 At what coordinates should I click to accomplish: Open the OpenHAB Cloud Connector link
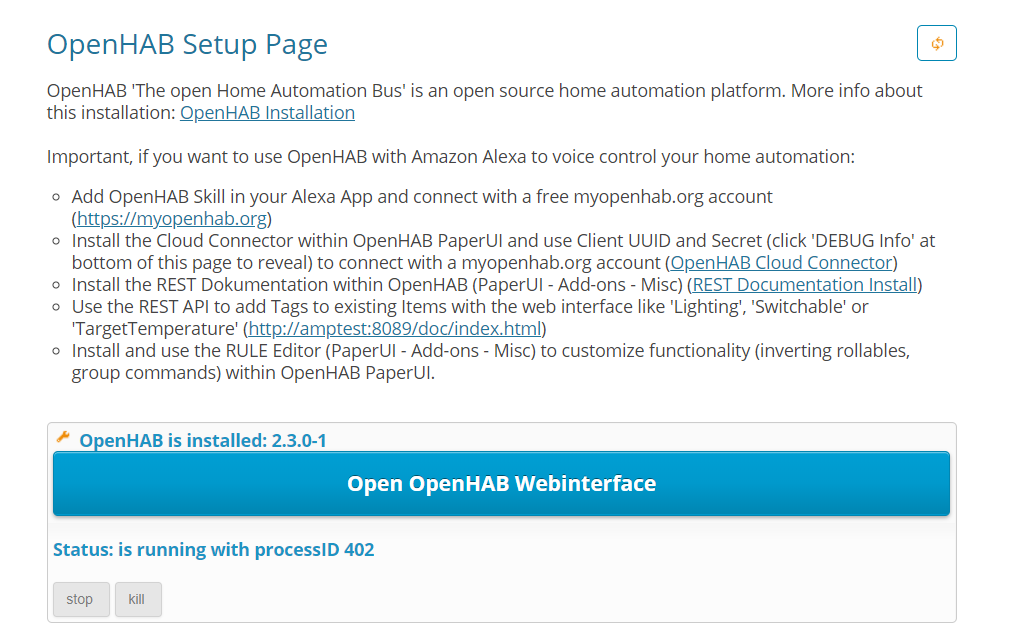(781, 262)
